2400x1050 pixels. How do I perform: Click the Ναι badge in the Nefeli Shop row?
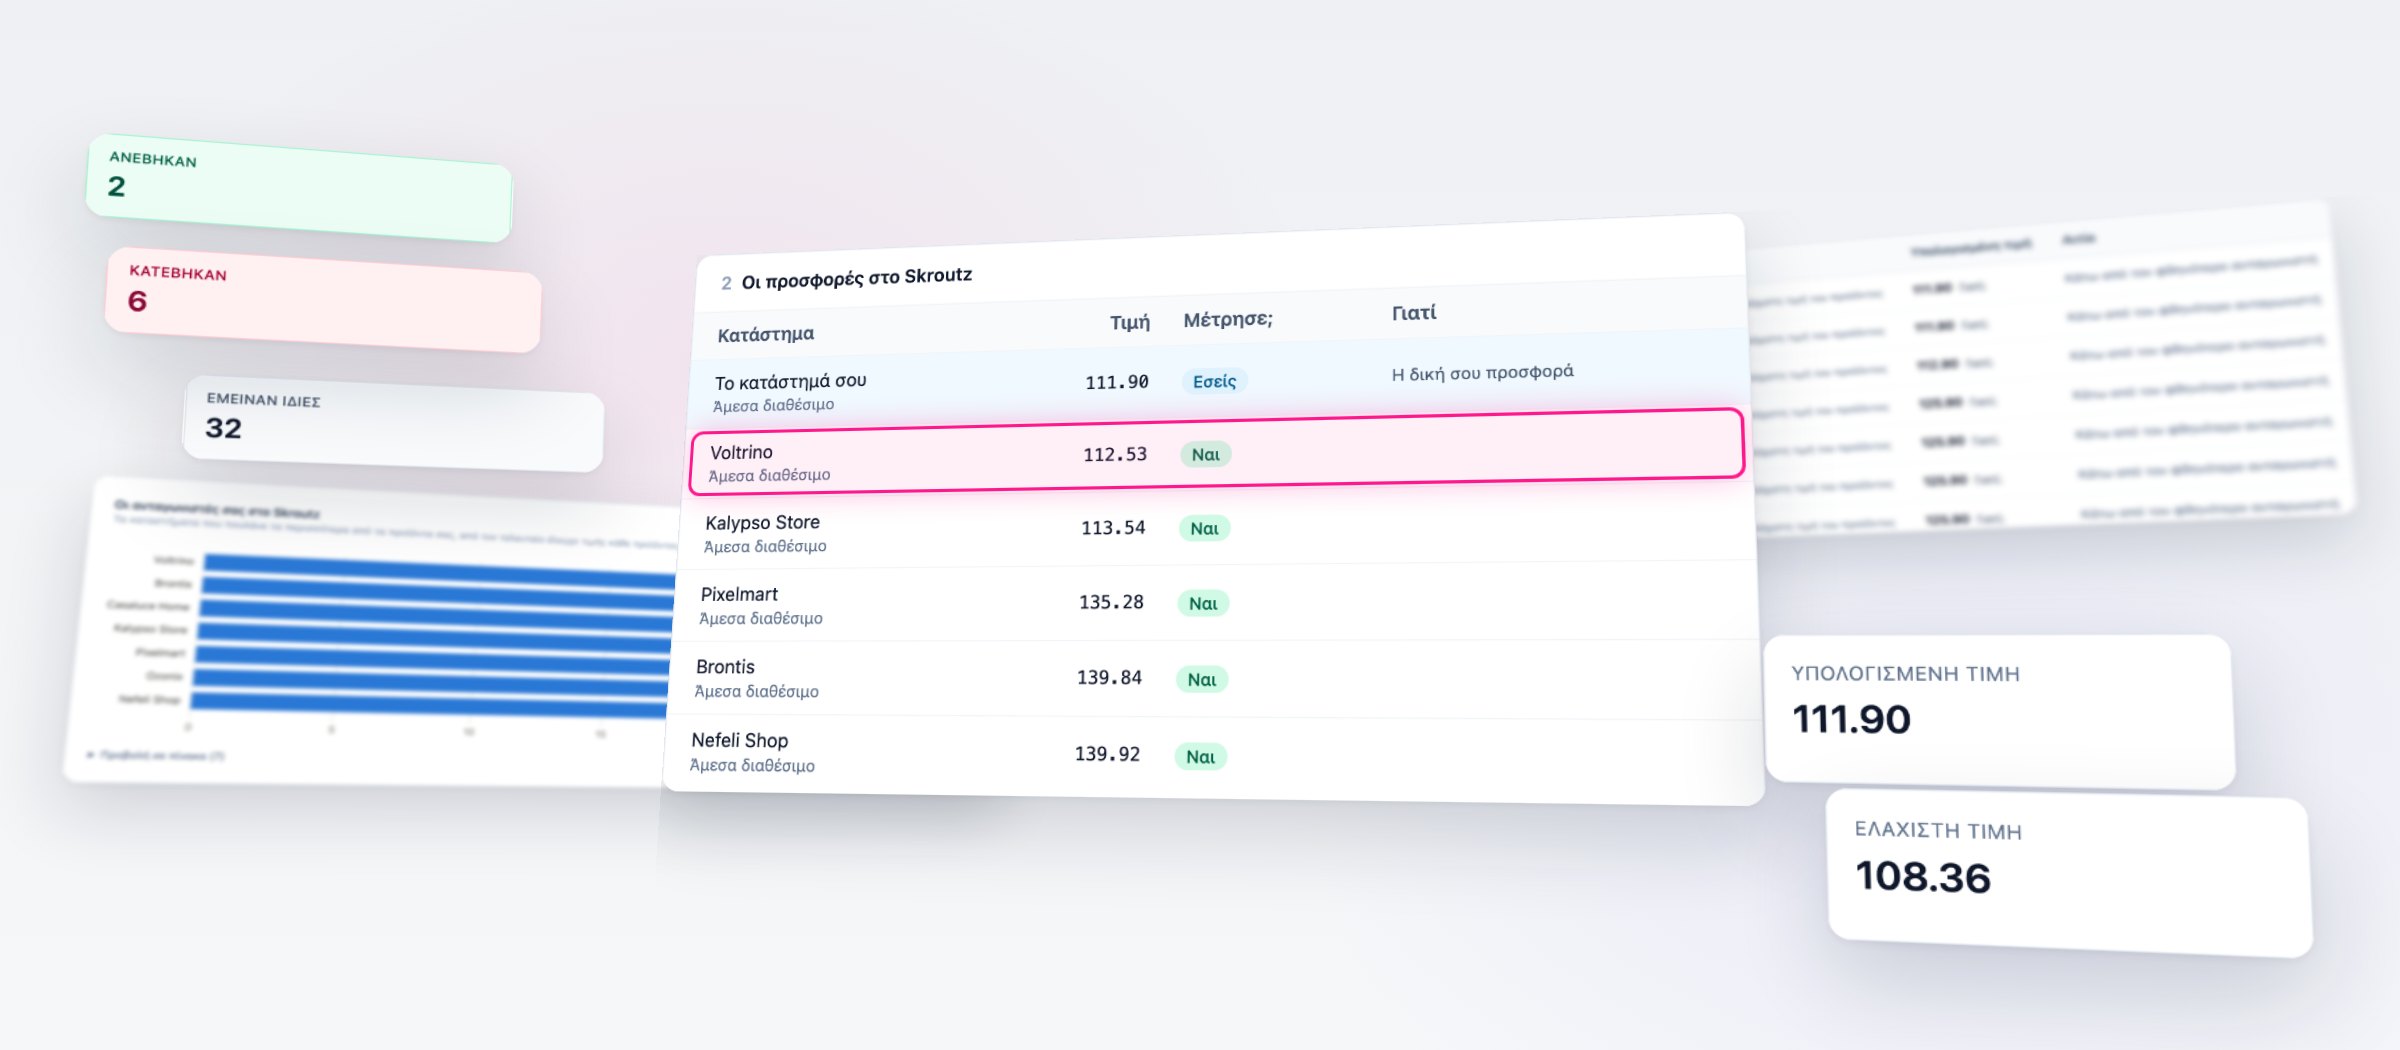click(1200, 756)
